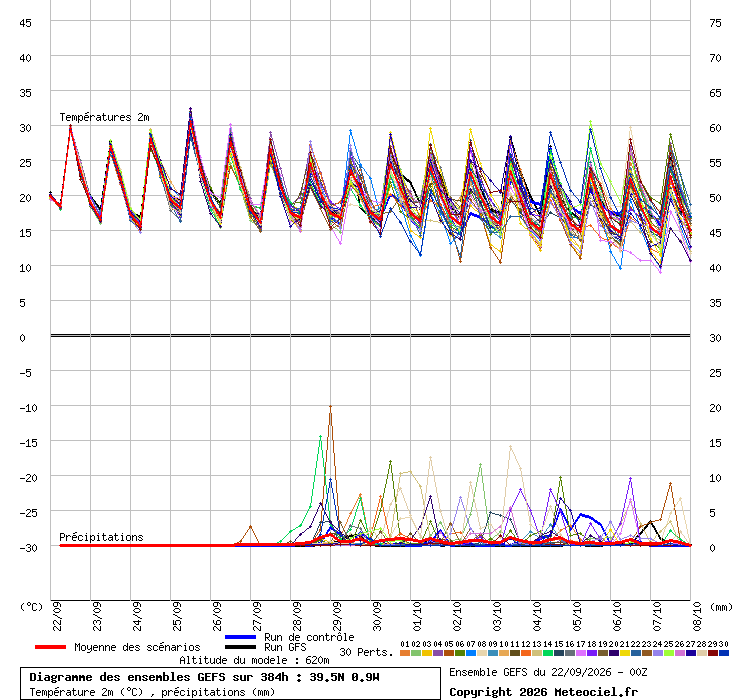This screenshot has height=700, width=740.
Task: Click the dark red perturbation 29 swatch
Action: pos(713,653)
